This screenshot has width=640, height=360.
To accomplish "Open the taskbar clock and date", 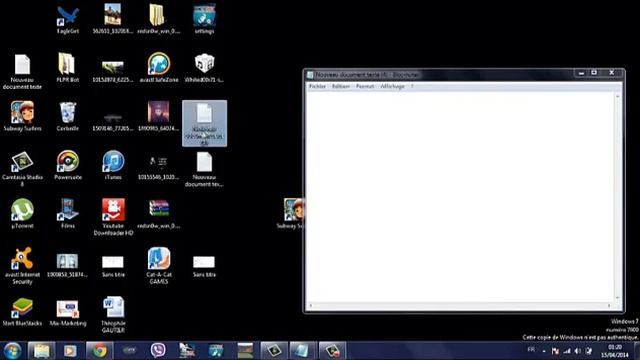I will [614, 351].
